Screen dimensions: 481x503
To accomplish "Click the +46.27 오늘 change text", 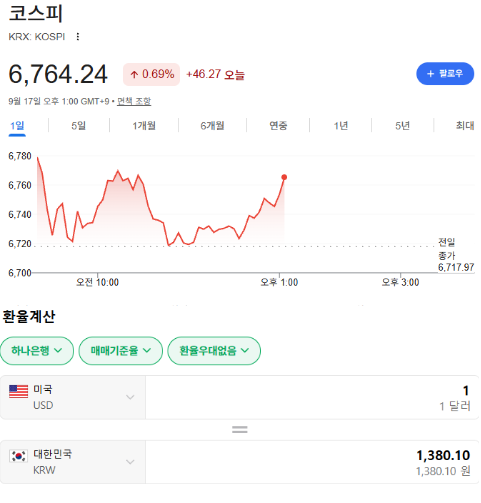I will 216,75.
